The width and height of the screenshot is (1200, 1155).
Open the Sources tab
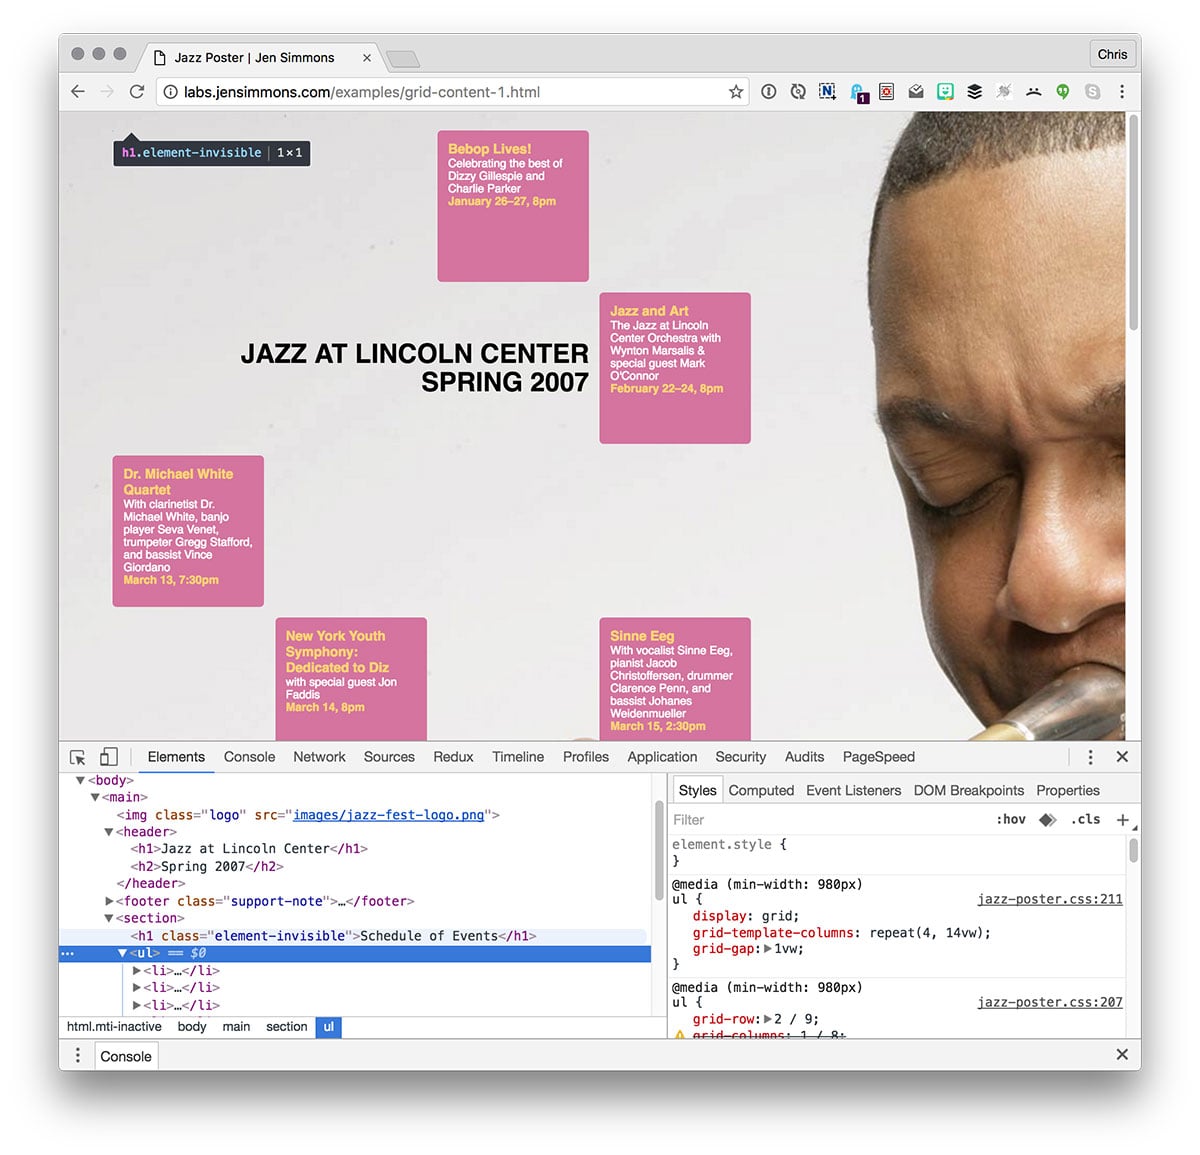tap(389, 757)
